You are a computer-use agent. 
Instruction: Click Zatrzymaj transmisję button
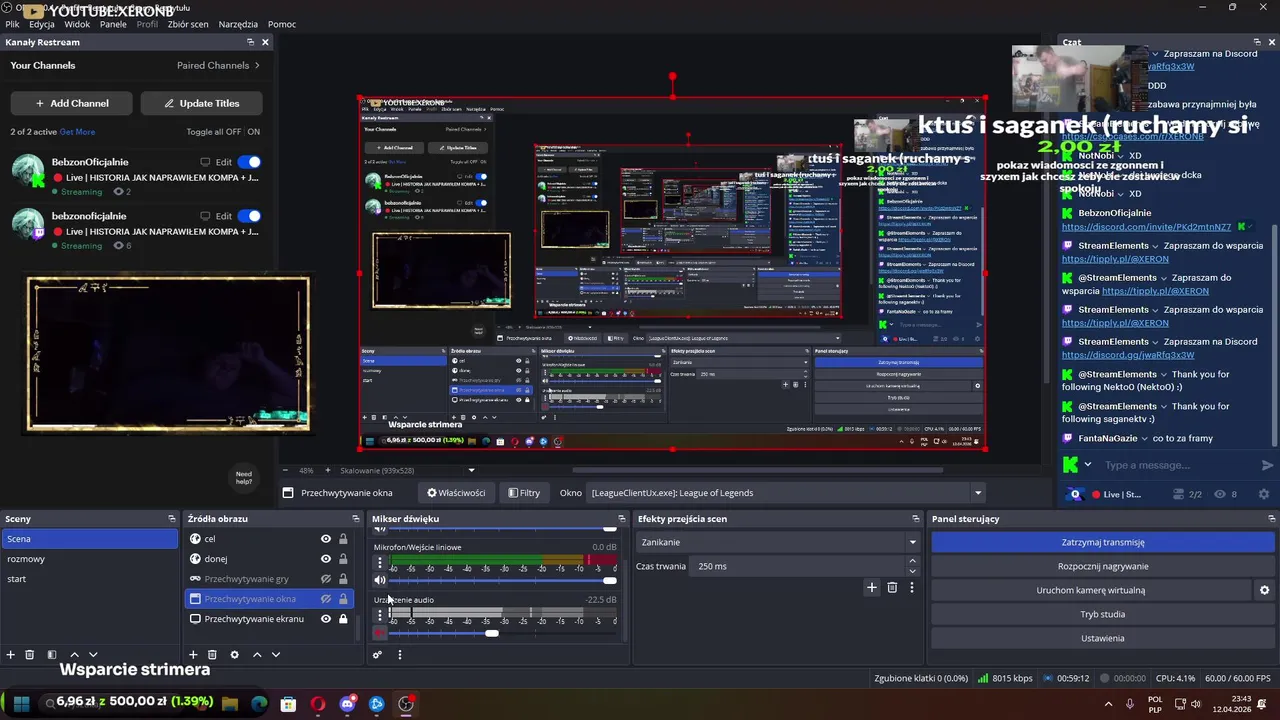1103,542
